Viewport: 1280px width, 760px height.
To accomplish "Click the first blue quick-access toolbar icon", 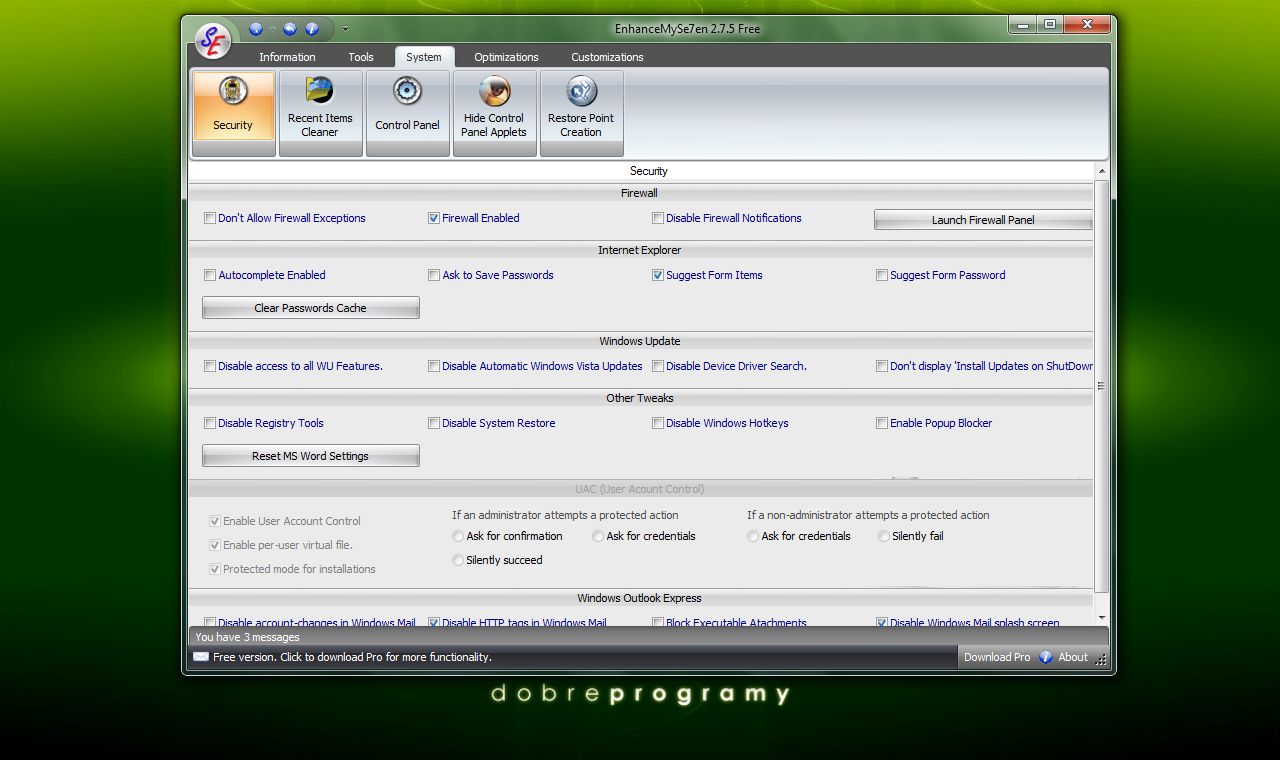I will [255, 29].
